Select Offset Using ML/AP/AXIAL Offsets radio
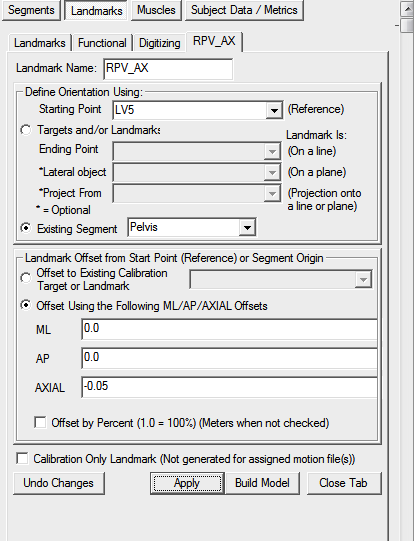This screenshot has height=541, width=414. [25, 305]
